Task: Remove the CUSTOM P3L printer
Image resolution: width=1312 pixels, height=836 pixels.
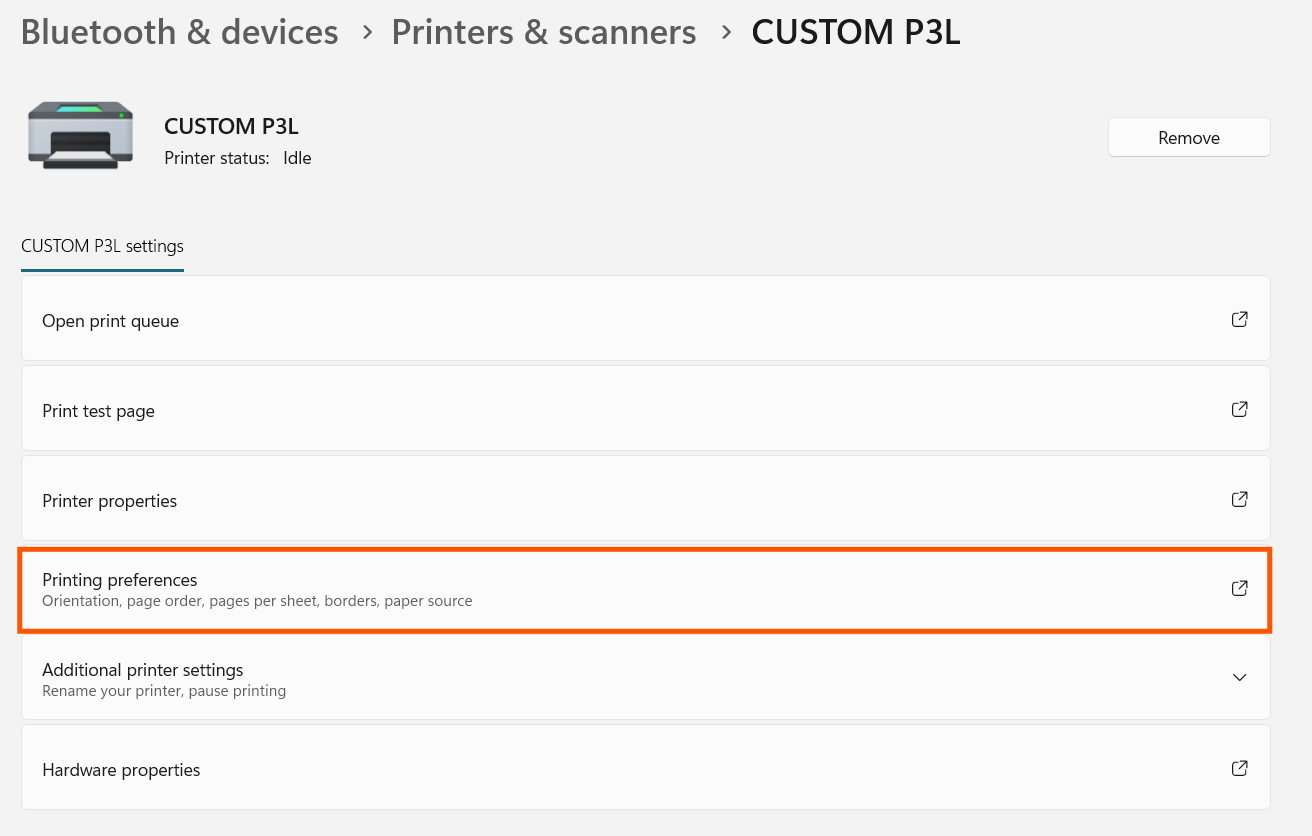Action: click(1188, 138)
